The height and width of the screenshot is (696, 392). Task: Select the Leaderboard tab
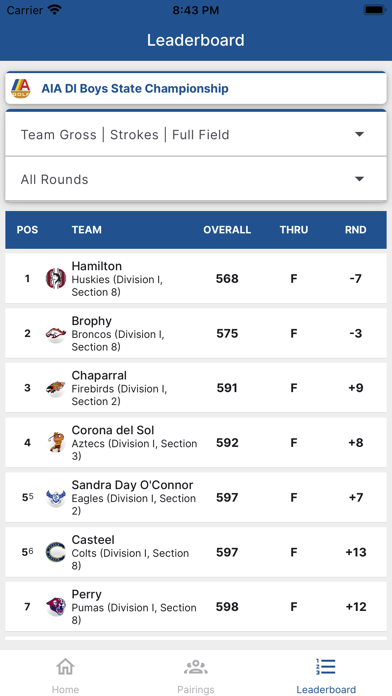click(x=326, y=676)
